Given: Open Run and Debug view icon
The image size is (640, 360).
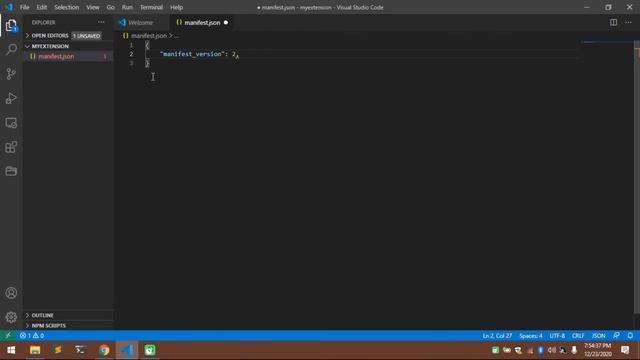Looking at the screenshot, I should (11, 98).
